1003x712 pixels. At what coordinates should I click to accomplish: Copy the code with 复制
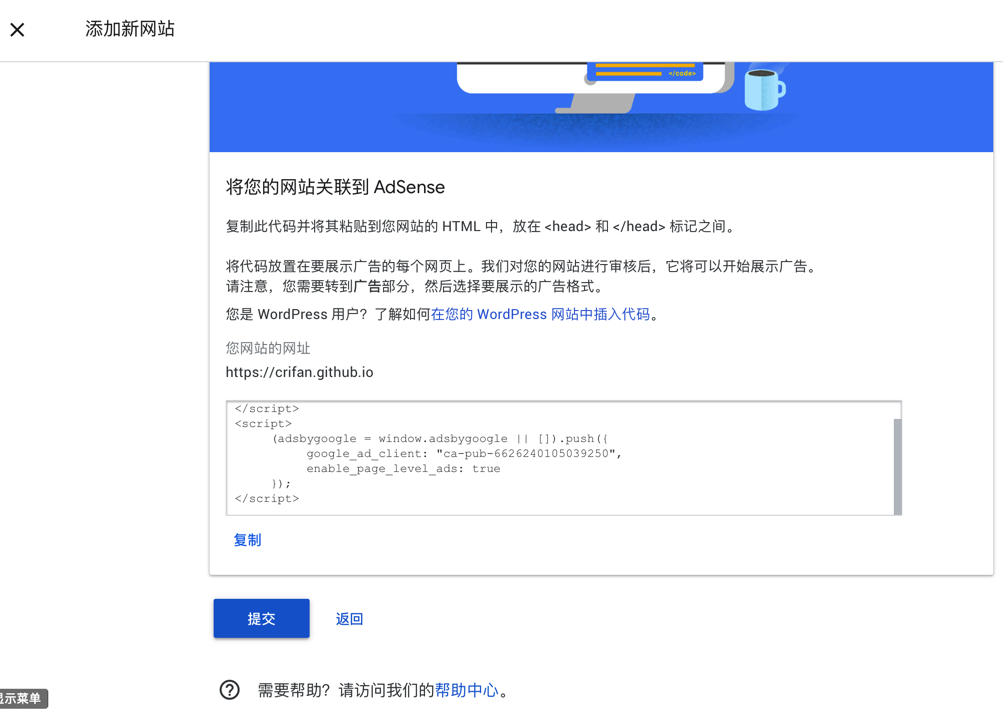(x=248, y=540)
